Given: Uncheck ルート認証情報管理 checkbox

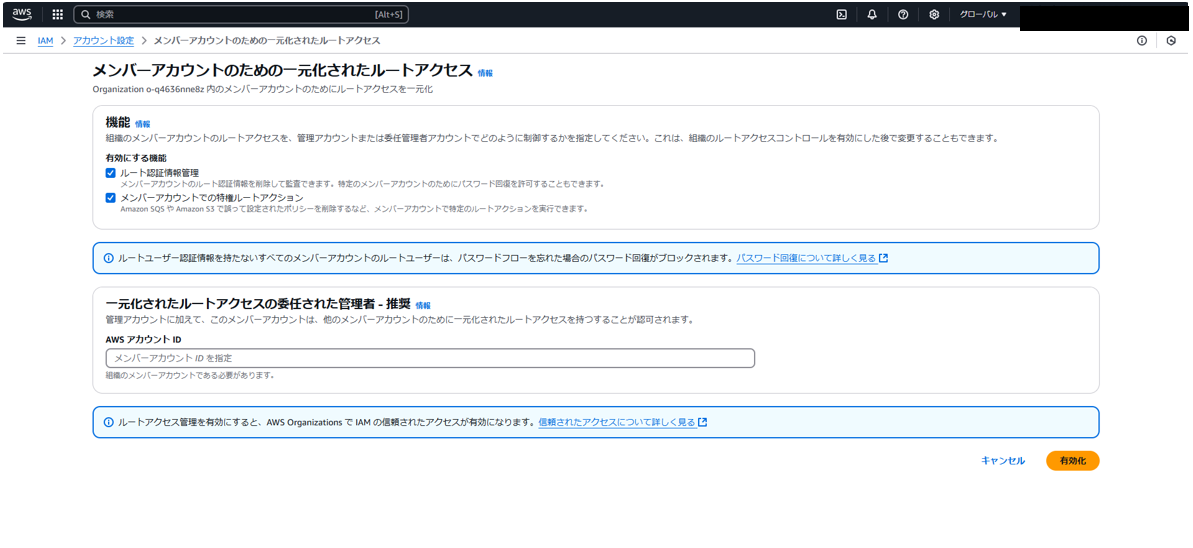Looking at the screenshot, I should pyautogui.click(x=110, y=173).
